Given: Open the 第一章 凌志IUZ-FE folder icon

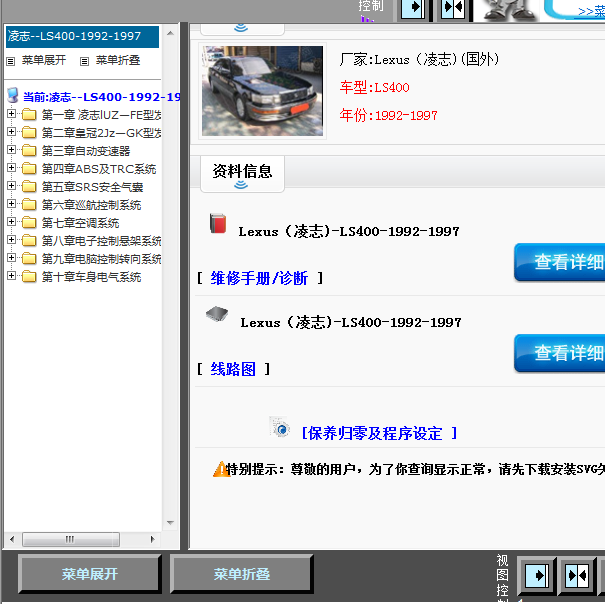Looking at the screenshot, I should (x=29, y=115).
